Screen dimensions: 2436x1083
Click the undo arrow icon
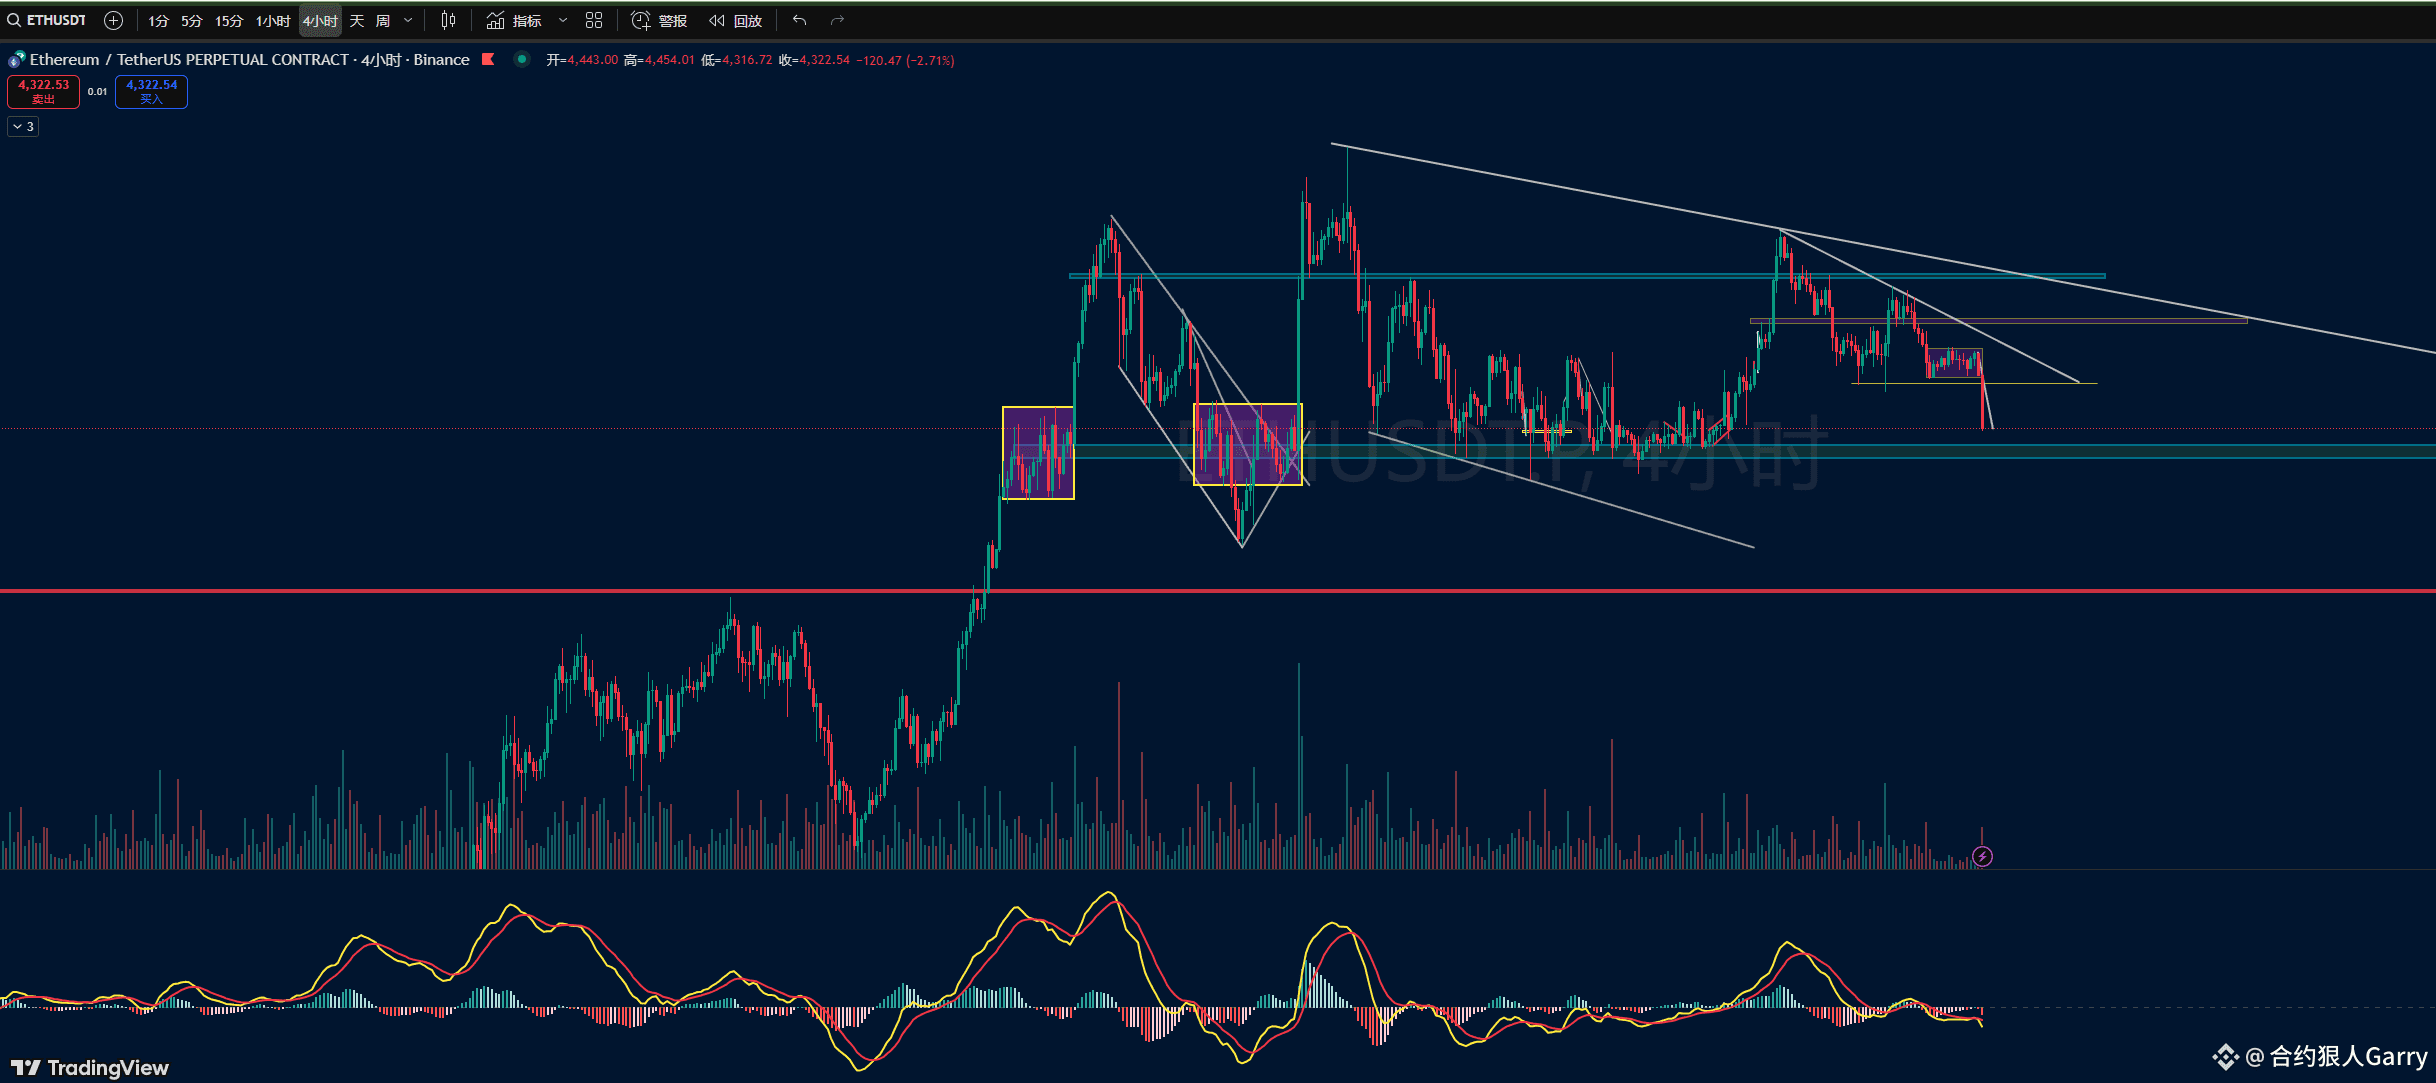pyautogui.click(x=799, y=20)
